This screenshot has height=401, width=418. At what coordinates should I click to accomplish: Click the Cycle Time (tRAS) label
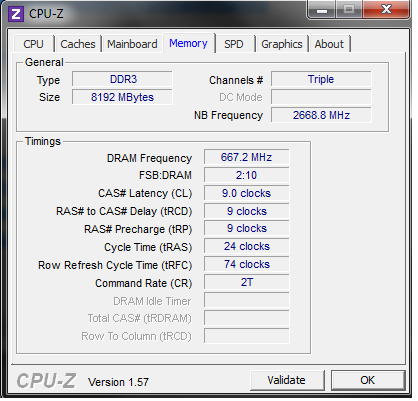tap(148, 247)
